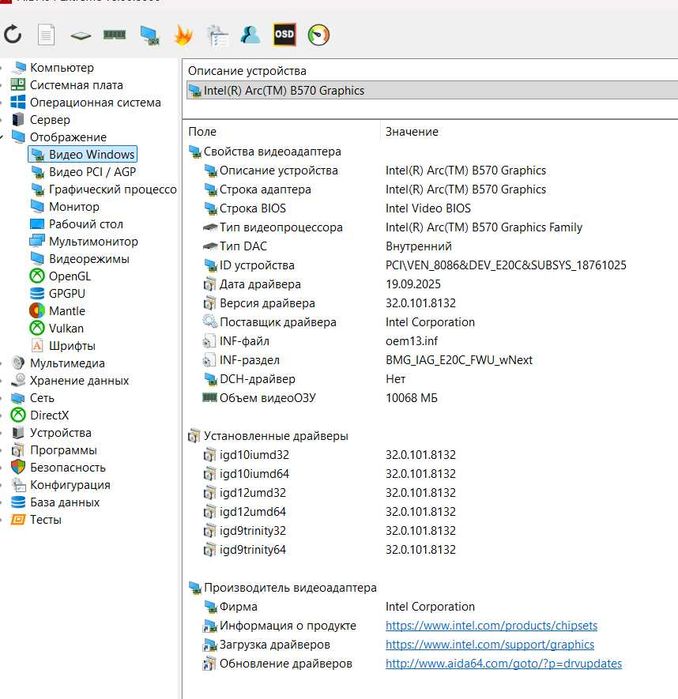
Task: Open Операционная система category
Action: 95,102
